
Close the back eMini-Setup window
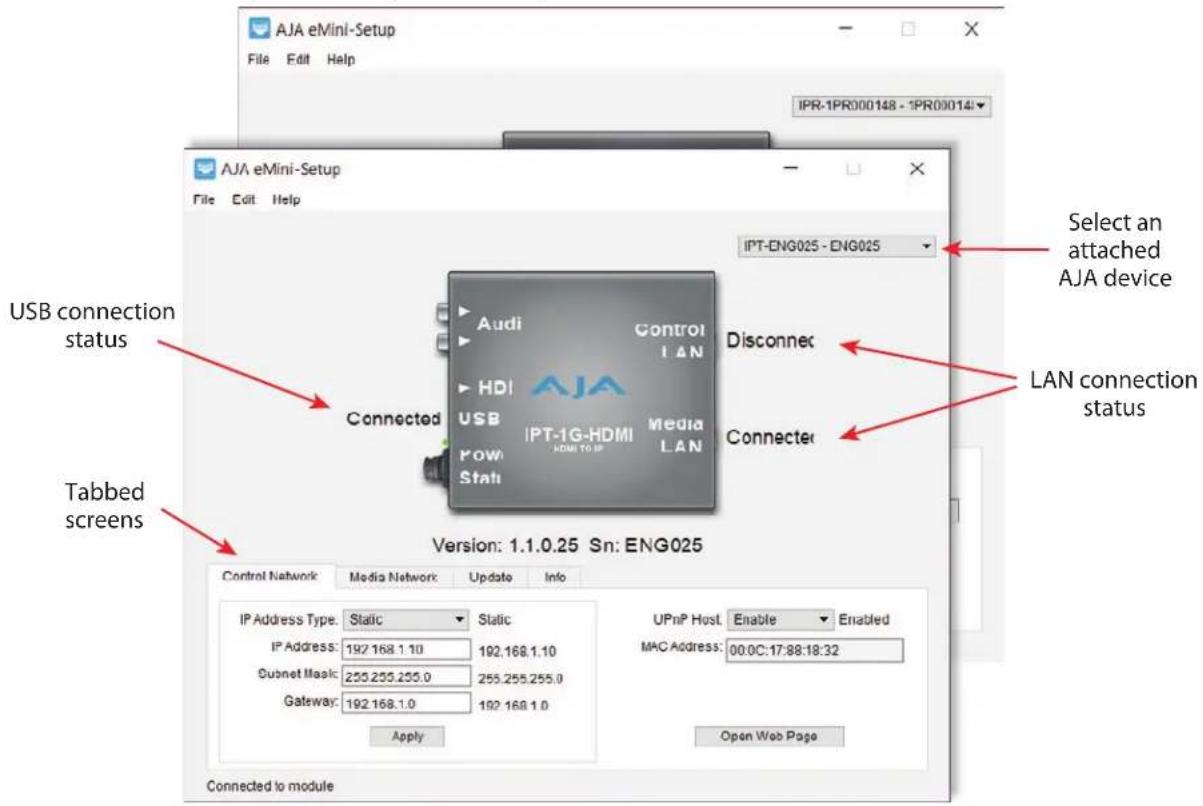[970, 30]
